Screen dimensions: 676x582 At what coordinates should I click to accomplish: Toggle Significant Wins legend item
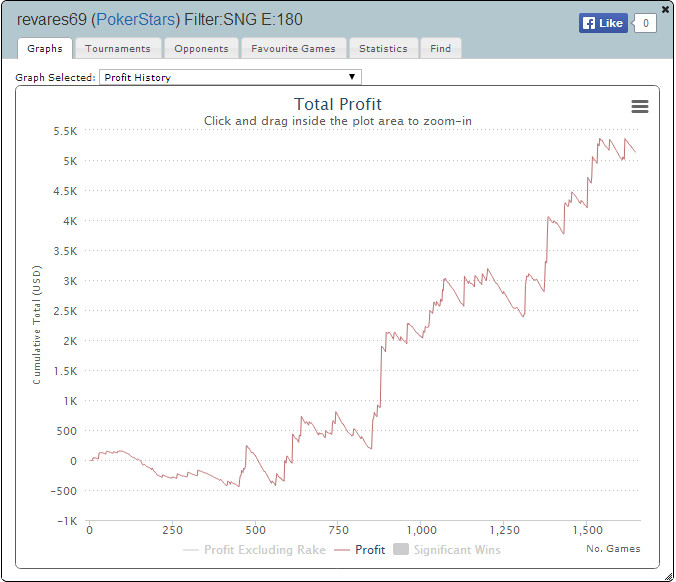point(447,550)
